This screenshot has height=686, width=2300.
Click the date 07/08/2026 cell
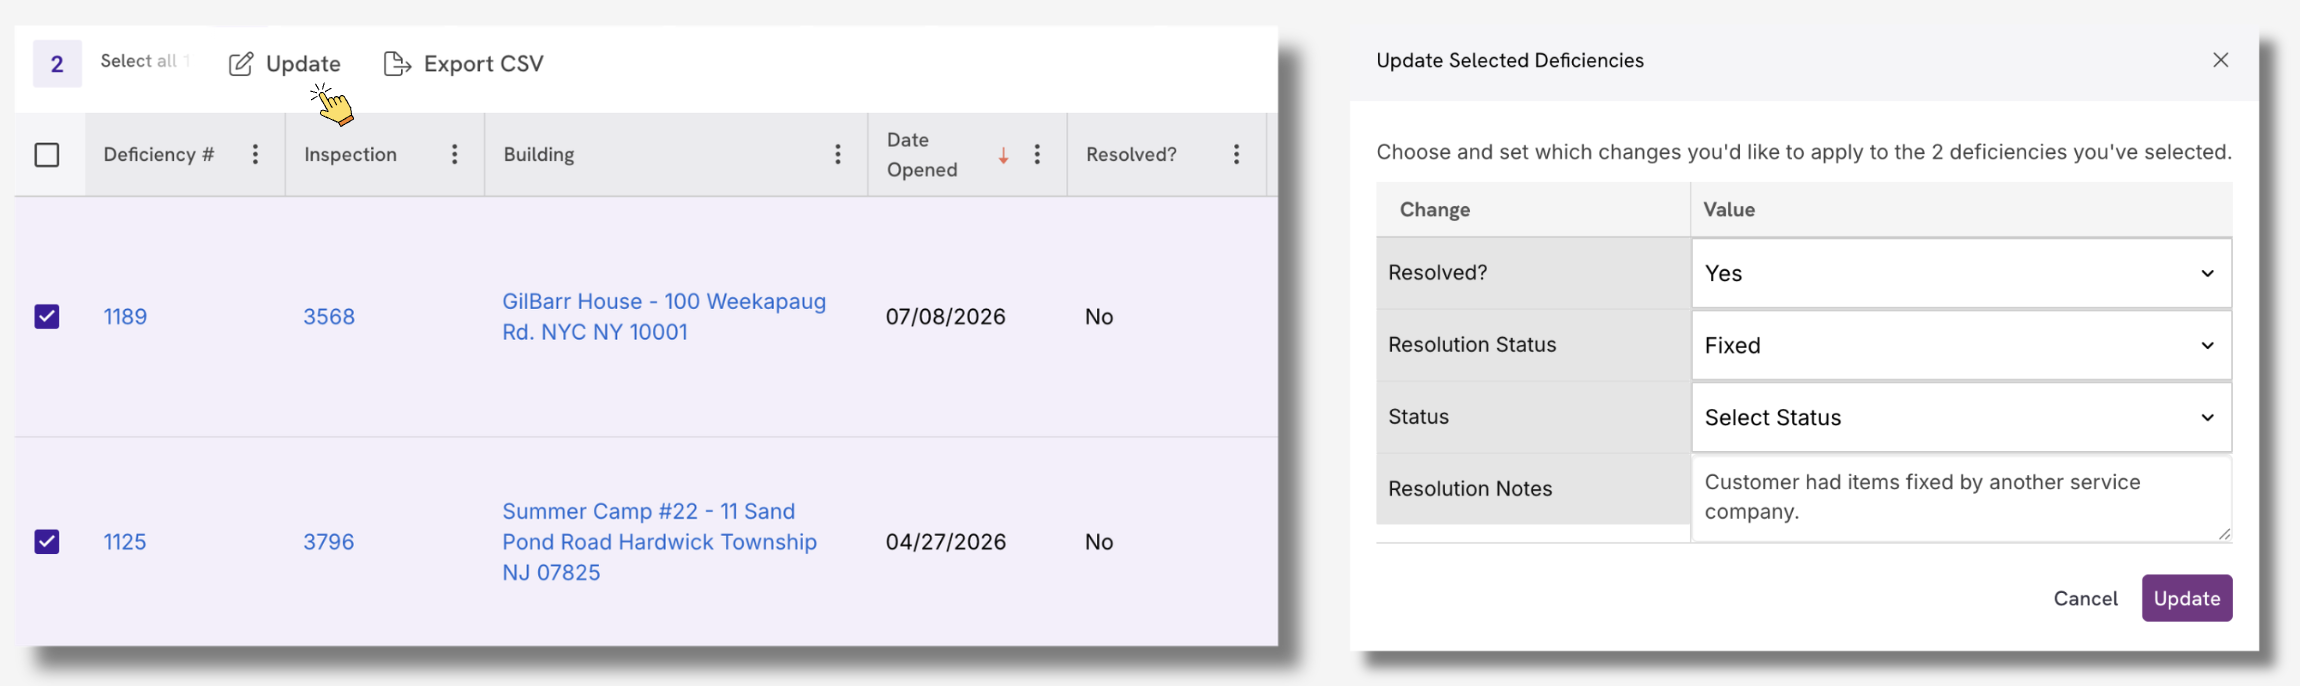point(945,317)
